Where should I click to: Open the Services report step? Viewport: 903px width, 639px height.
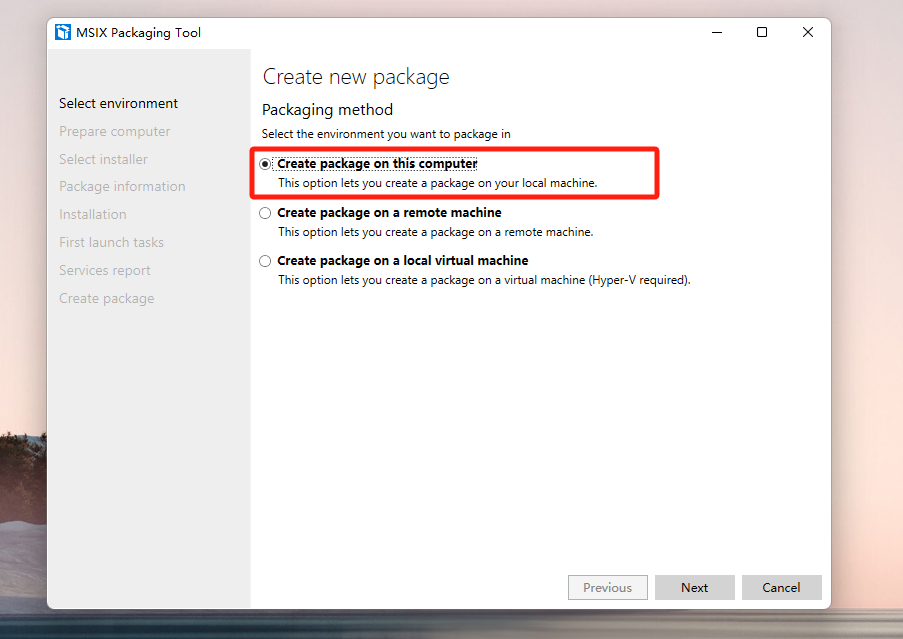point(105,271)
